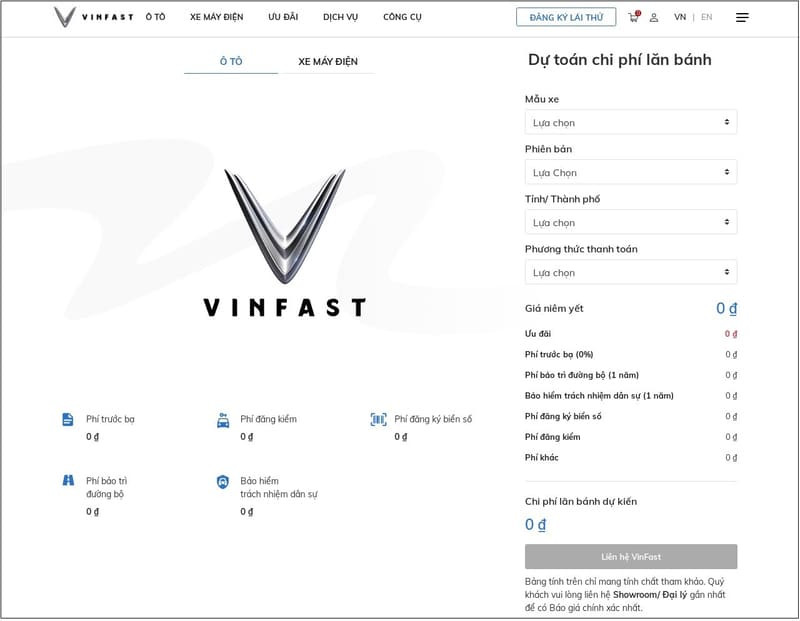Open the Ô TÔ menu in the header
Image resolution: width=800 pixels, height=621 pixels.
tap(156, 17)
